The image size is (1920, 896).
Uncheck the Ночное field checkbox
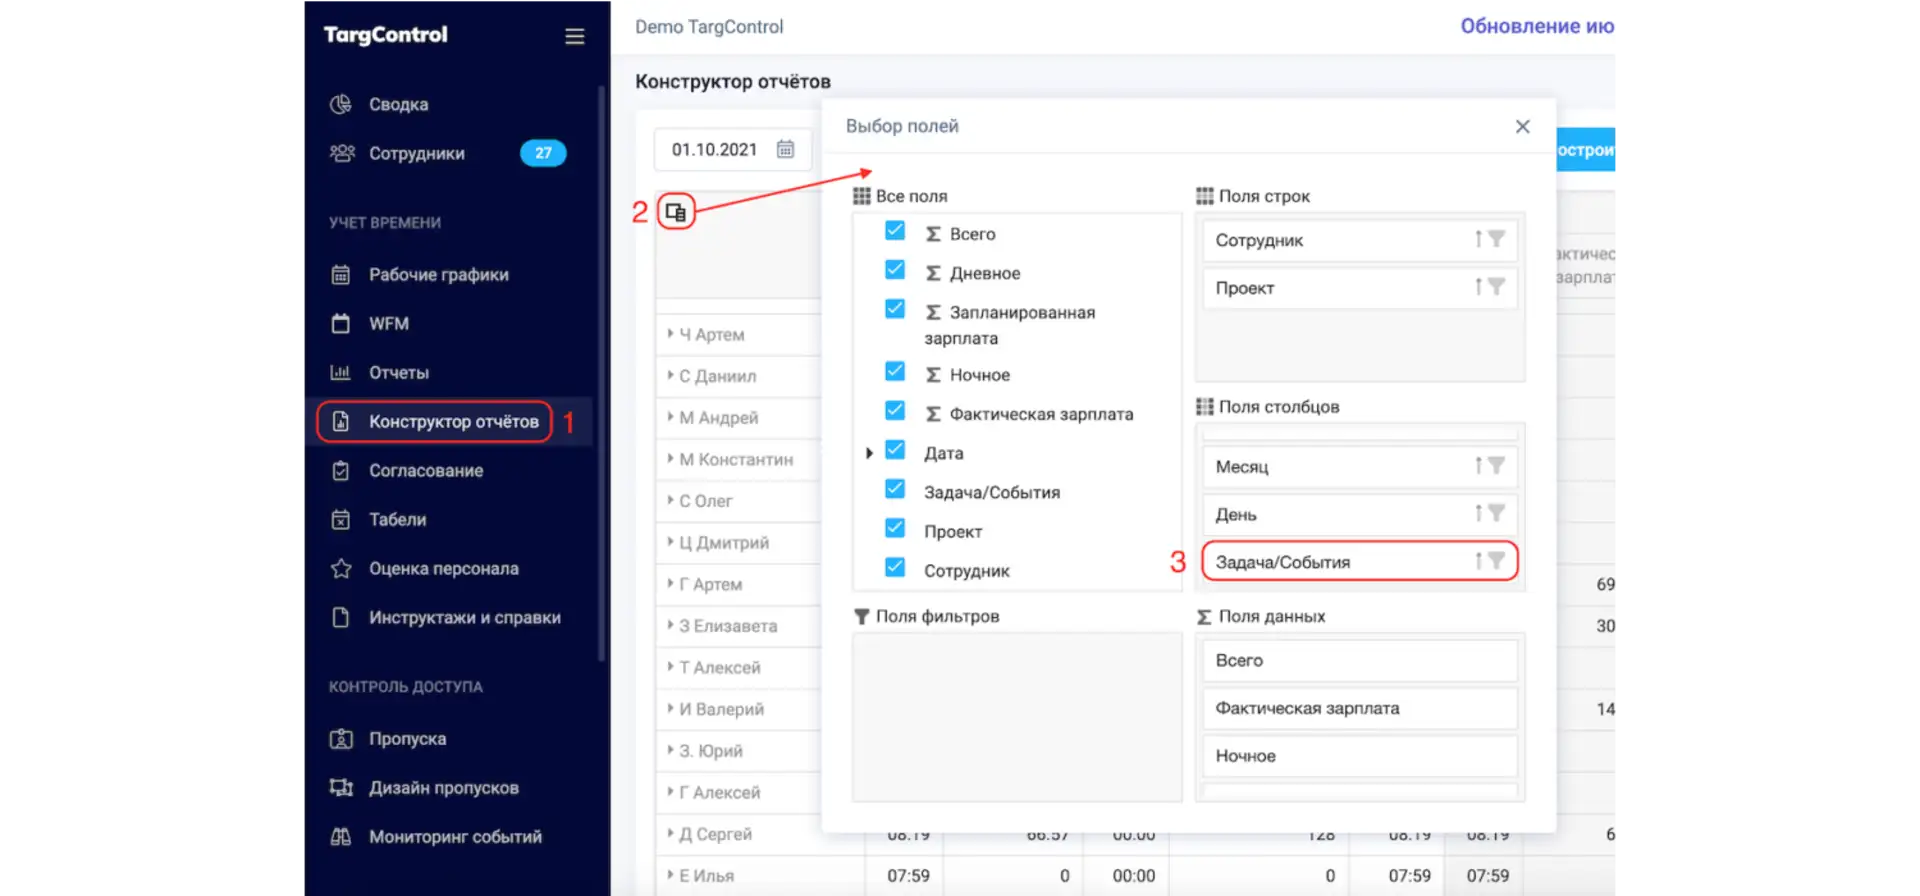tap(895, 372)
